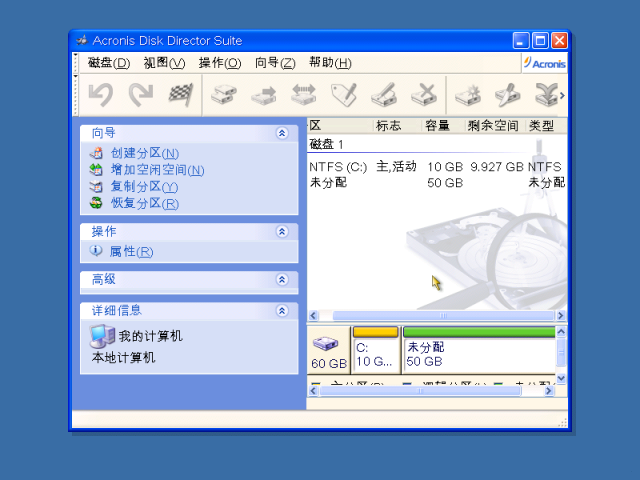Expand the 高级 panel

coord(282,280)
